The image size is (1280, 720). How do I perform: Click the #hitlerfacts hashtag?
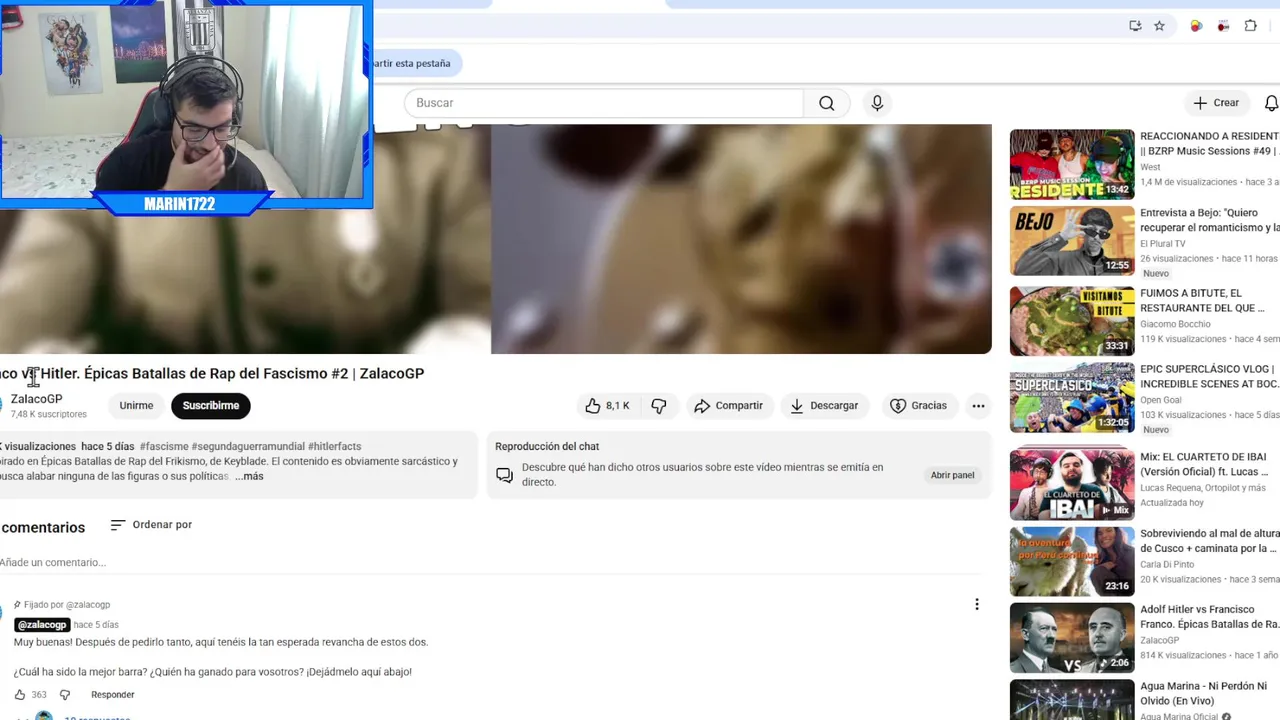[335, 446]
